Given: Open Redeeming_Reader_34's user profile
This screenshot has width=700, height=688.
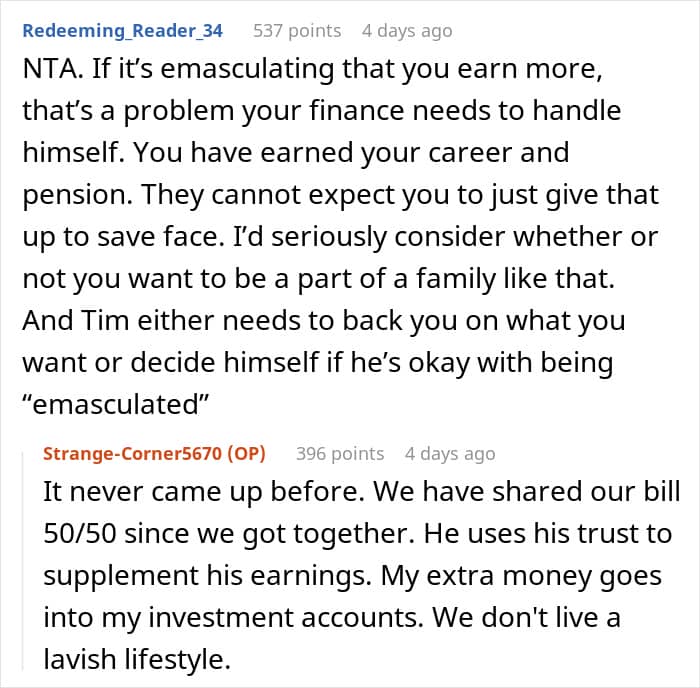Looking at the screenshot, I should coord(122,31).
